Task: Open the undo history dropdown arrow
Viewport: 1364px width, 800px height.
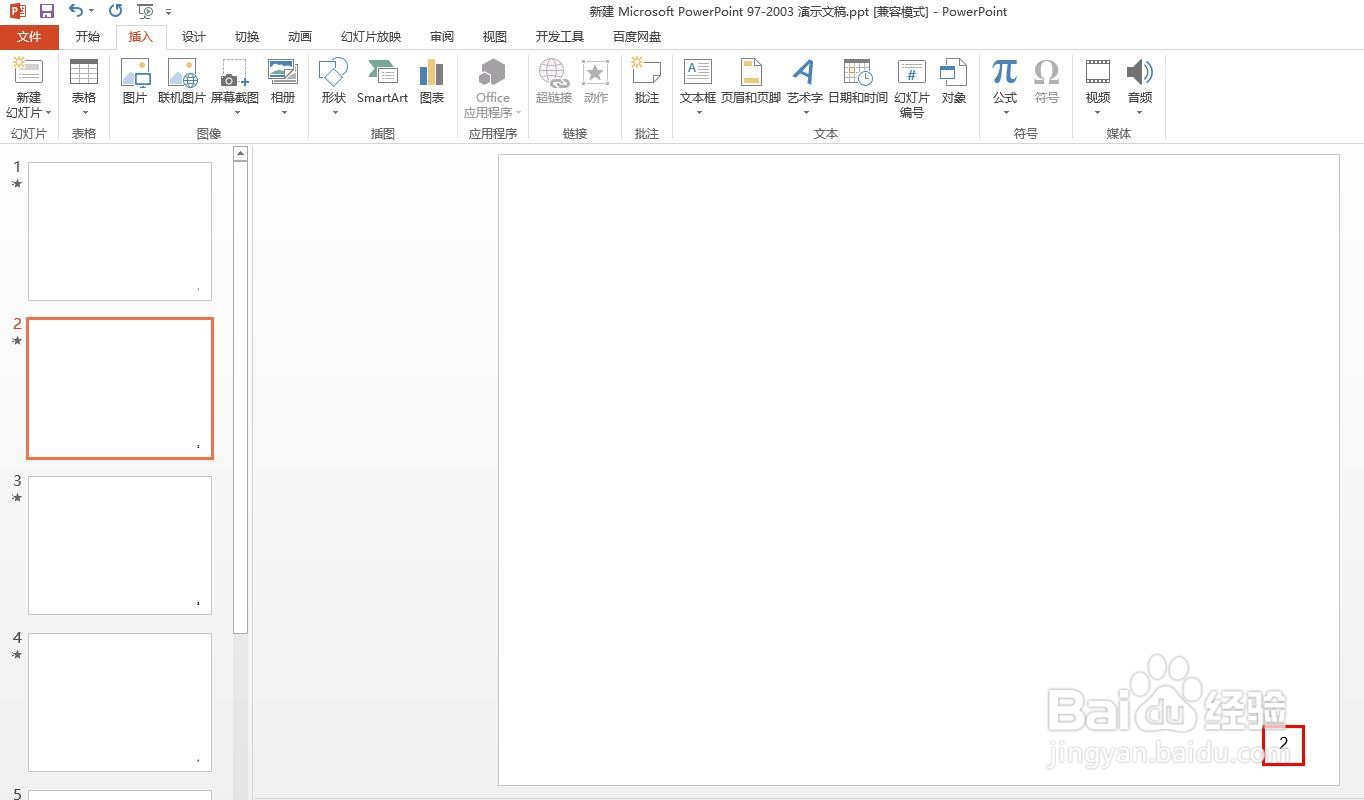Action: coord(91,11)
